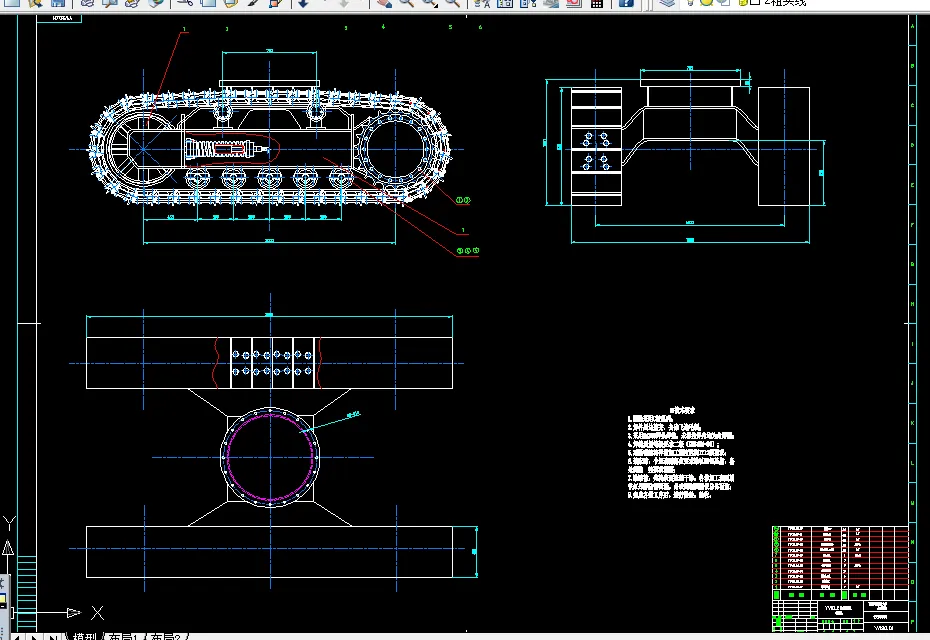Open the Sheet Set Manager icon

(551, 2)
